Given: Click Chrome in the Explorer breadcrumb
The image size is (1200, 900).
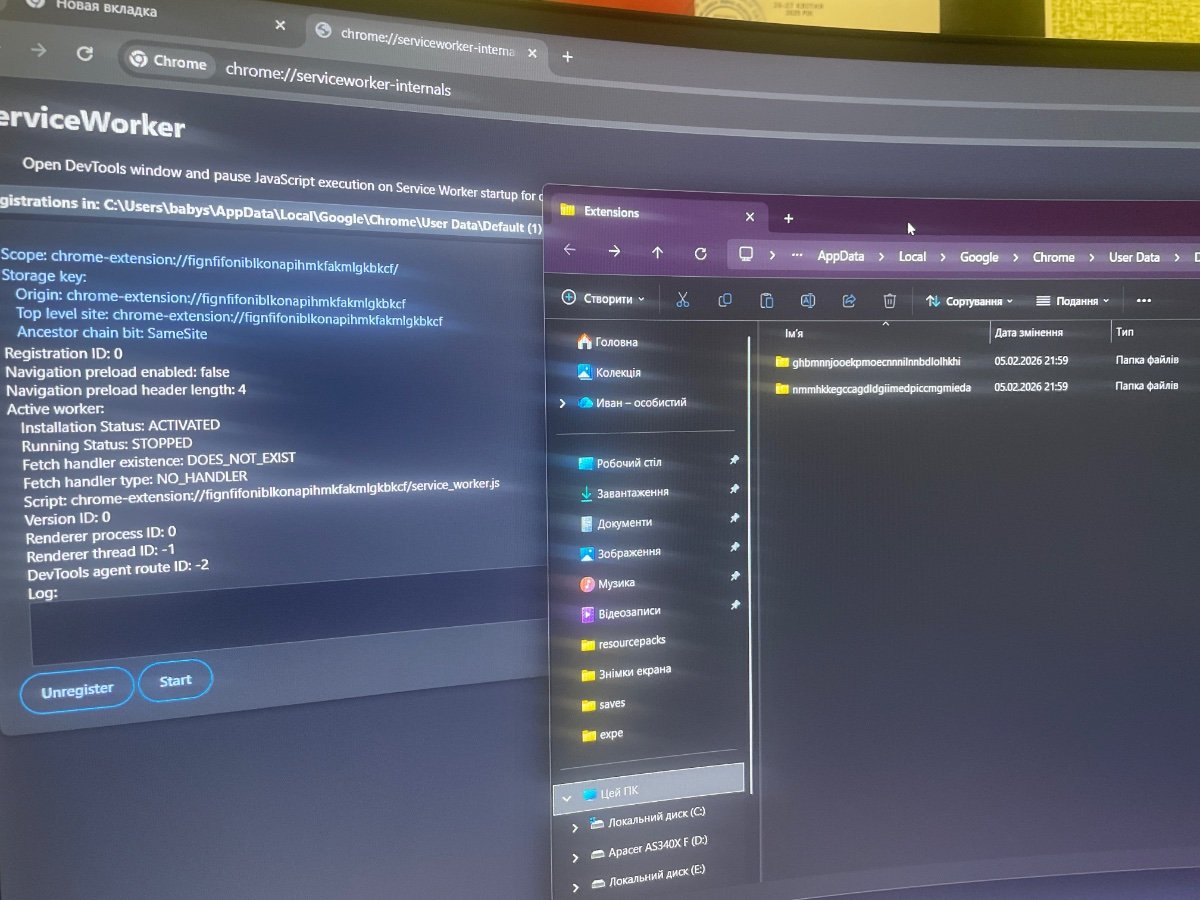Looking at the screenshot, I should [x=1053, y=257].
